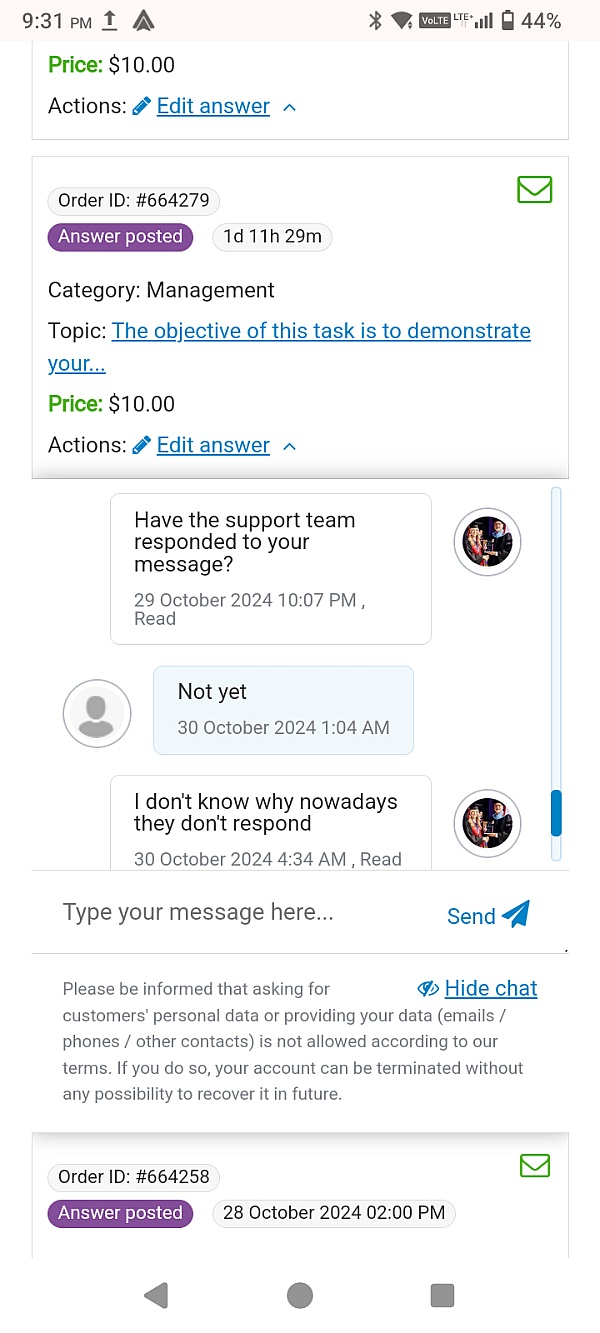Viewport: 600px width, 1333px height.
Task: Open envelope icon for order #664279
Action: [x=534, y=189]
